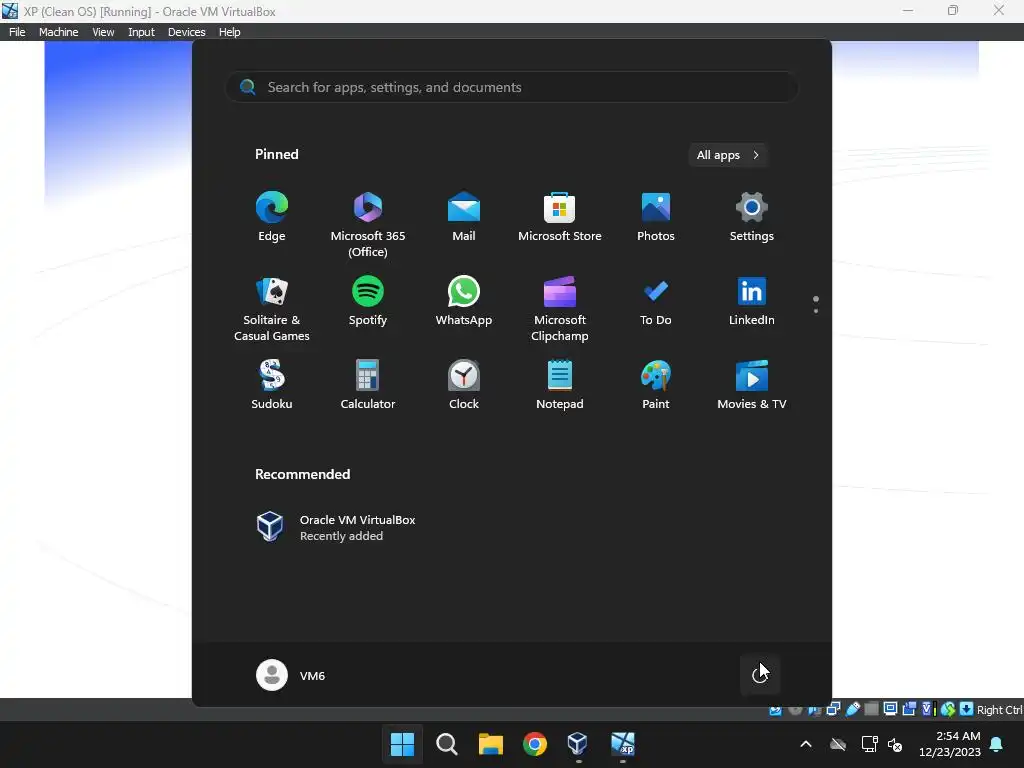Open the Input menu
The image size is (1024, 768).
coord(141,32)
